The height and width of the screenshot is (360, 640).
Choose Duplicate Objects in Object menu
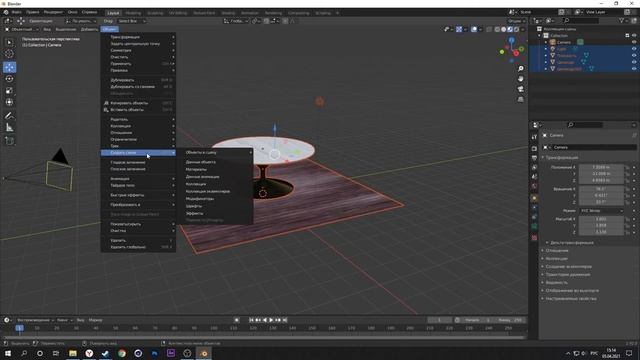[138, 80]
